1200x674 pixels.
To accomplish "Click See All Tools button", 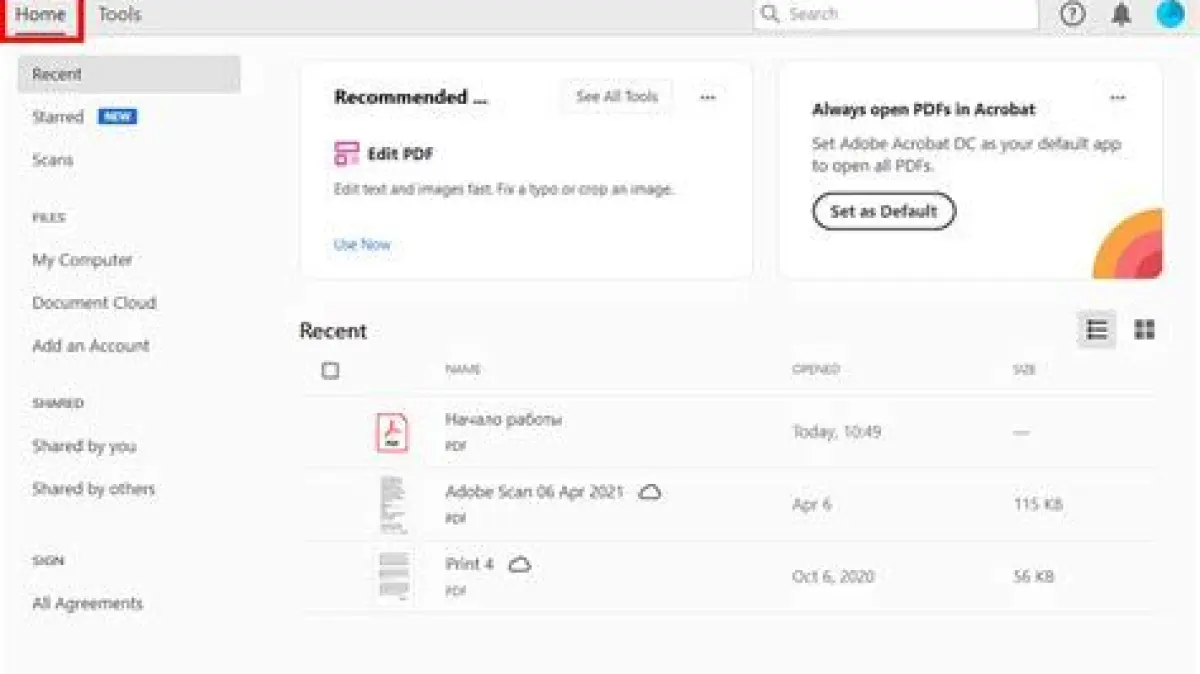I will (x=616, y=97).
